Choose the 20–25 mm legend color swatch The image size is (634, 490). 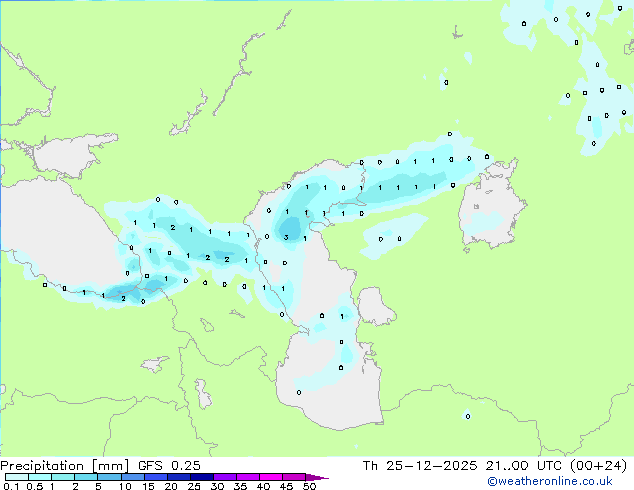[x=179, y=477]
